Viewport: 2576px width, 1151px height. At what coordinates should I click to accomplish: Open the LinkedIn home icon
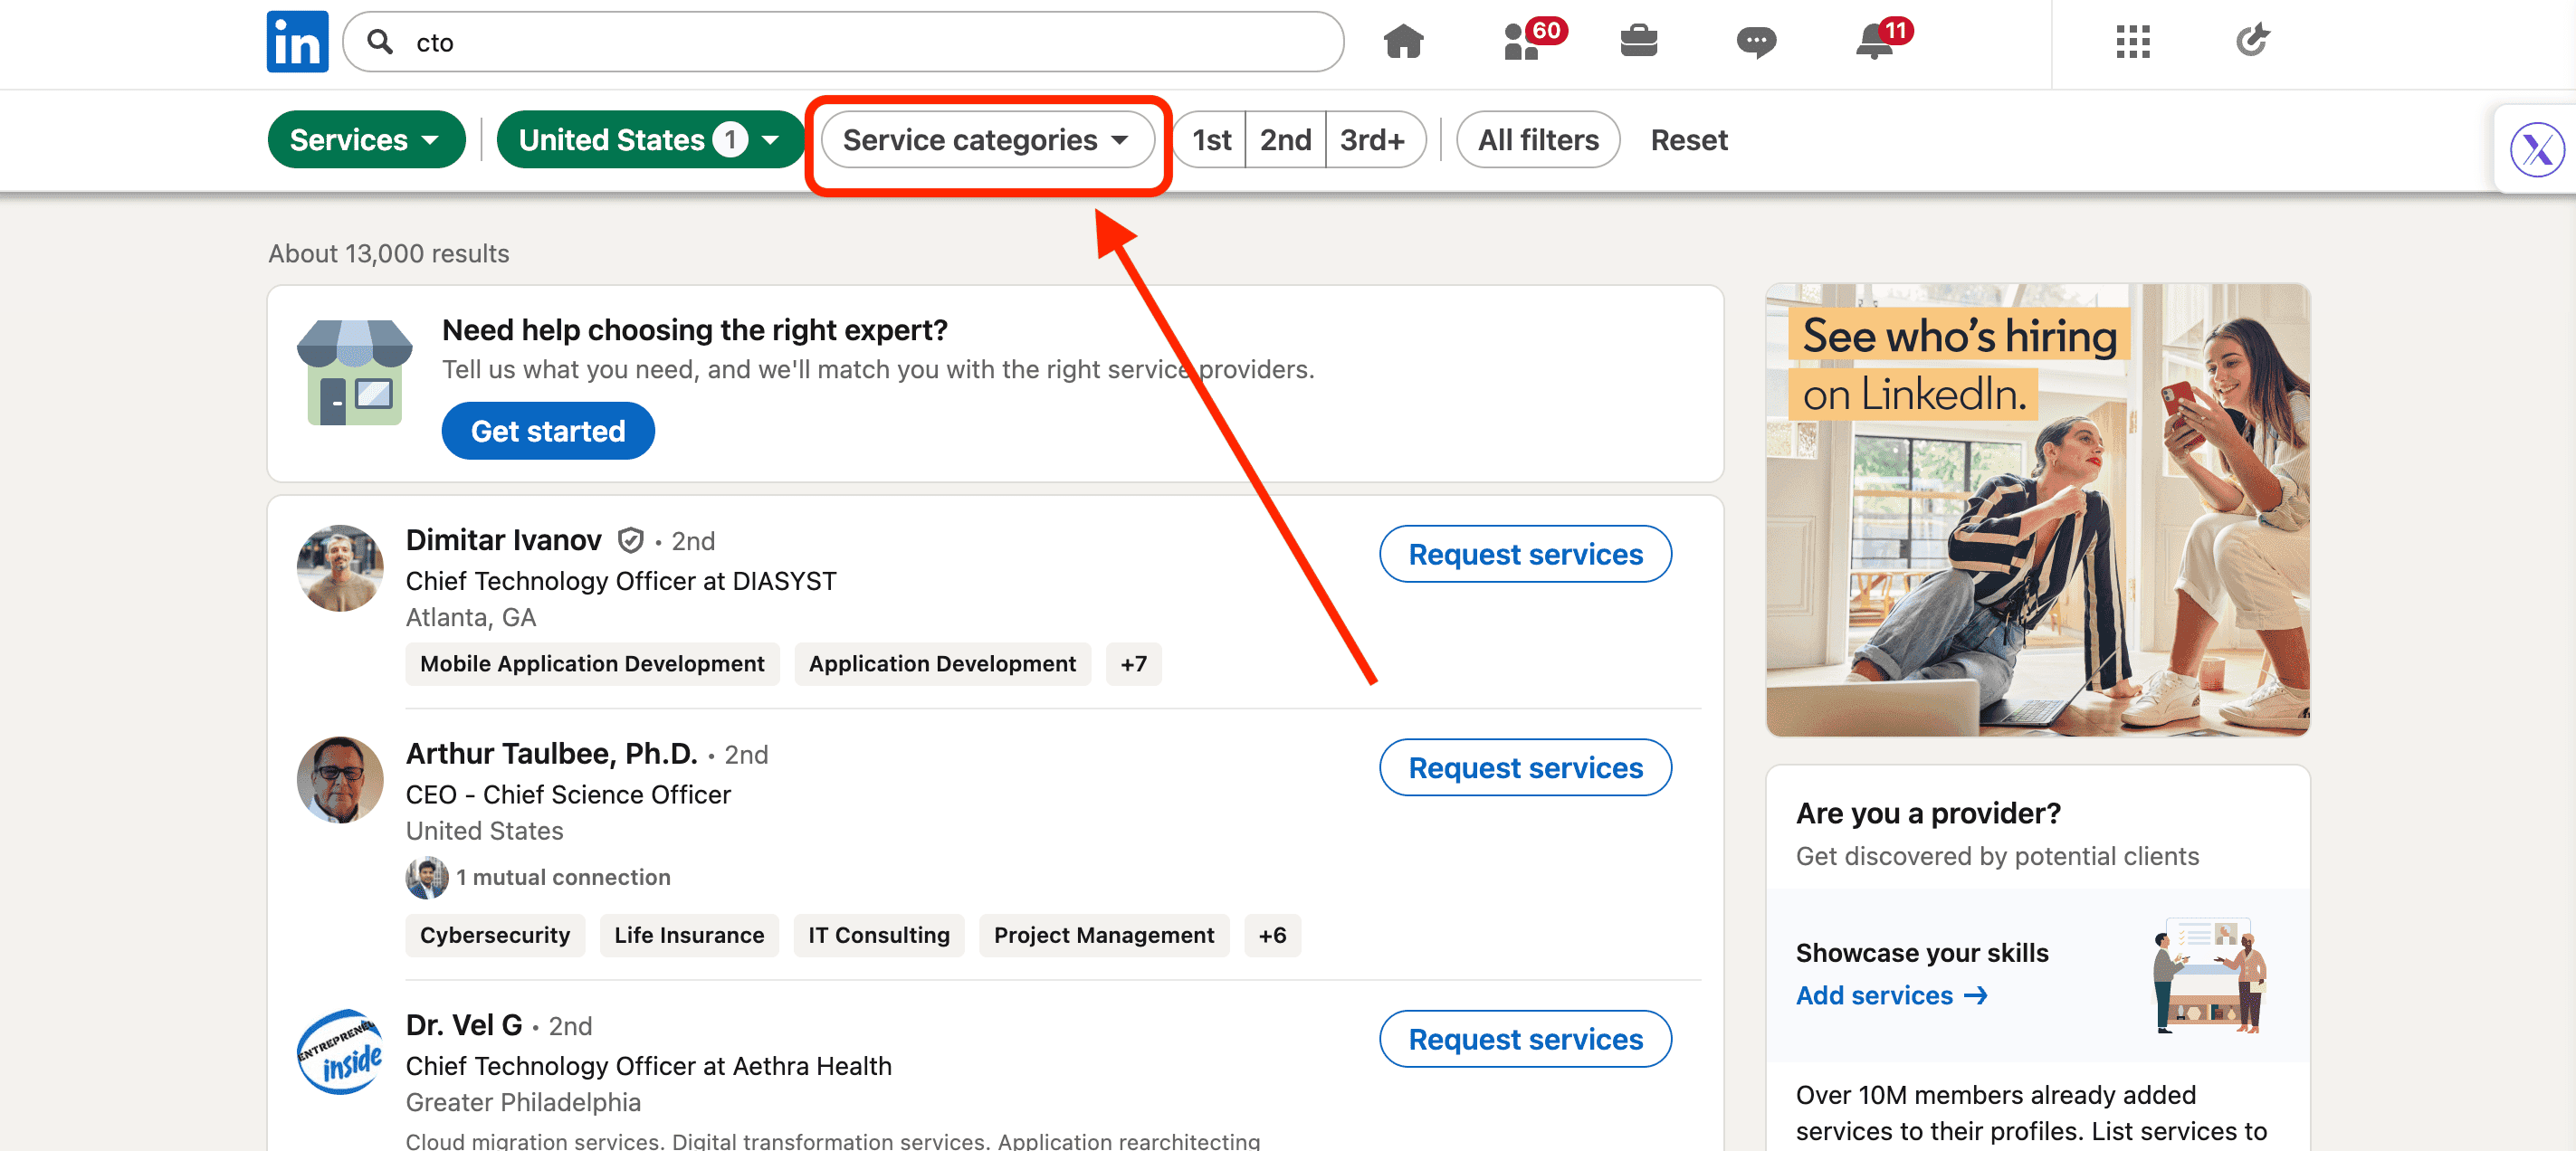pyautogui.click(x=1402, y=41)
